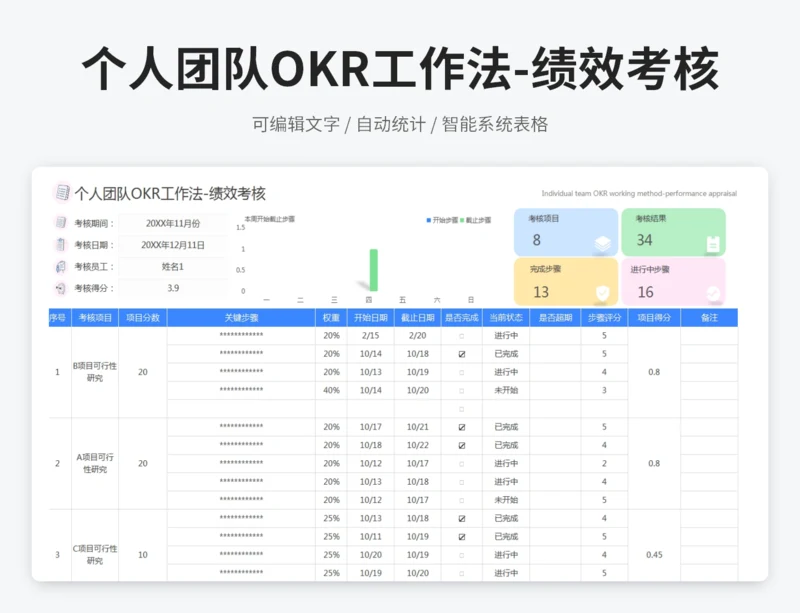Screen dimensions: 800x613
Task: Select the 考核项目 column header
Action: tap(95, 317)
